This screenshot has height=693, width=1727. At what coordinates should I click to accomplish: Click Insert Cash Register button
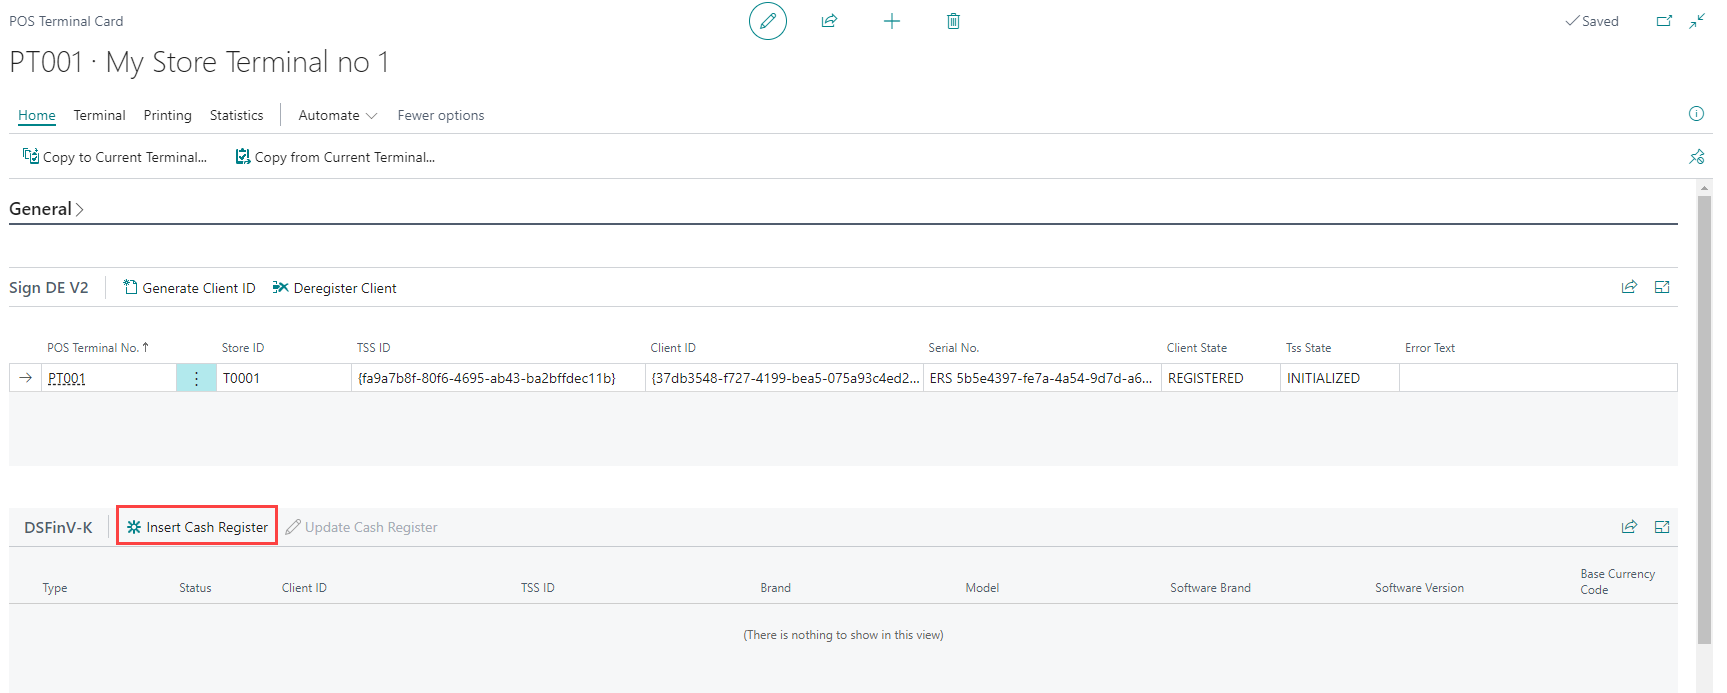point(197,527)
